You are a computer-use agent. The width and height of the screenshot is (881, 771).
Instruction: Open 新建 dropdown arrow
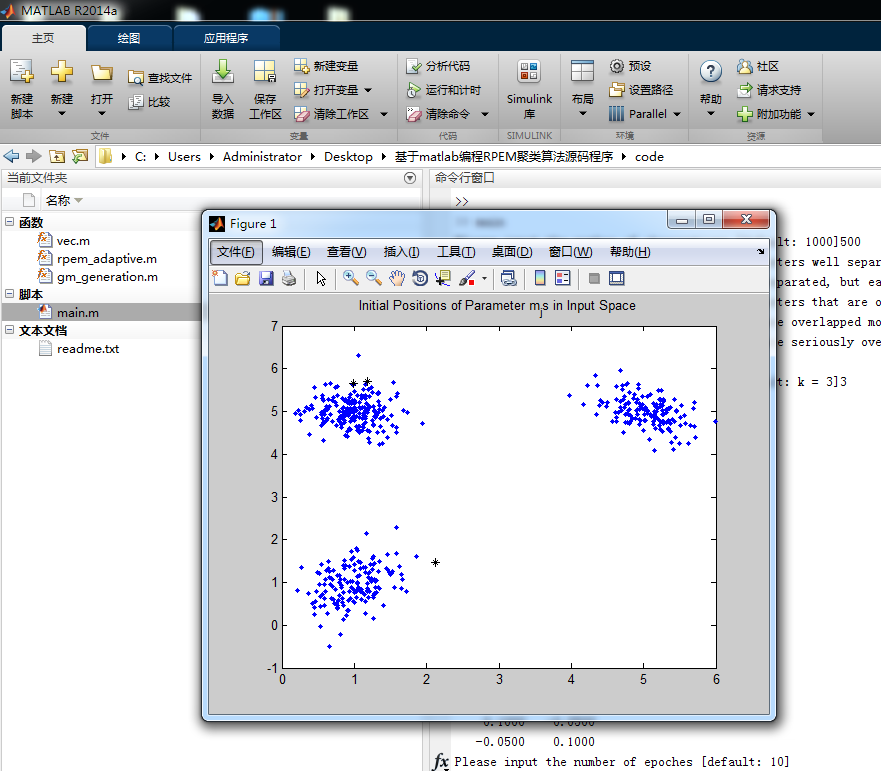click(62, 114)
